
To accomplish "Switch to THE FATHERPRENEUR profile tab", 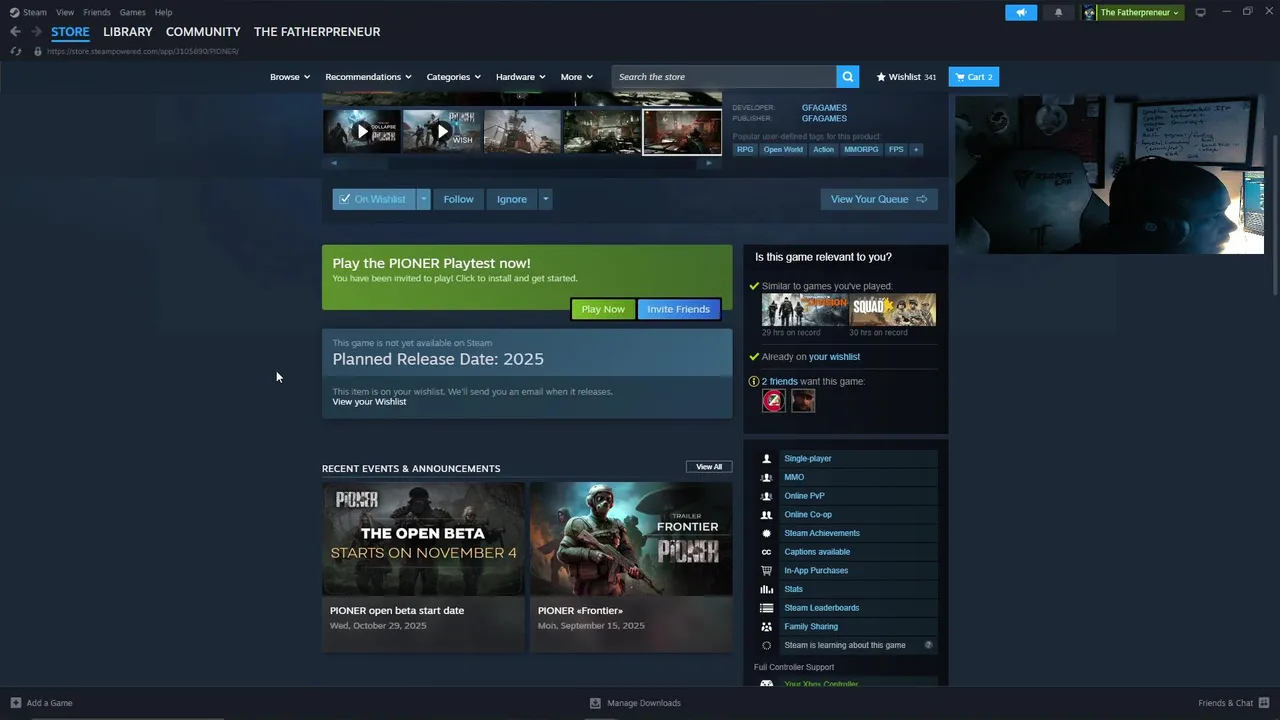I will [x=317, y=32].
